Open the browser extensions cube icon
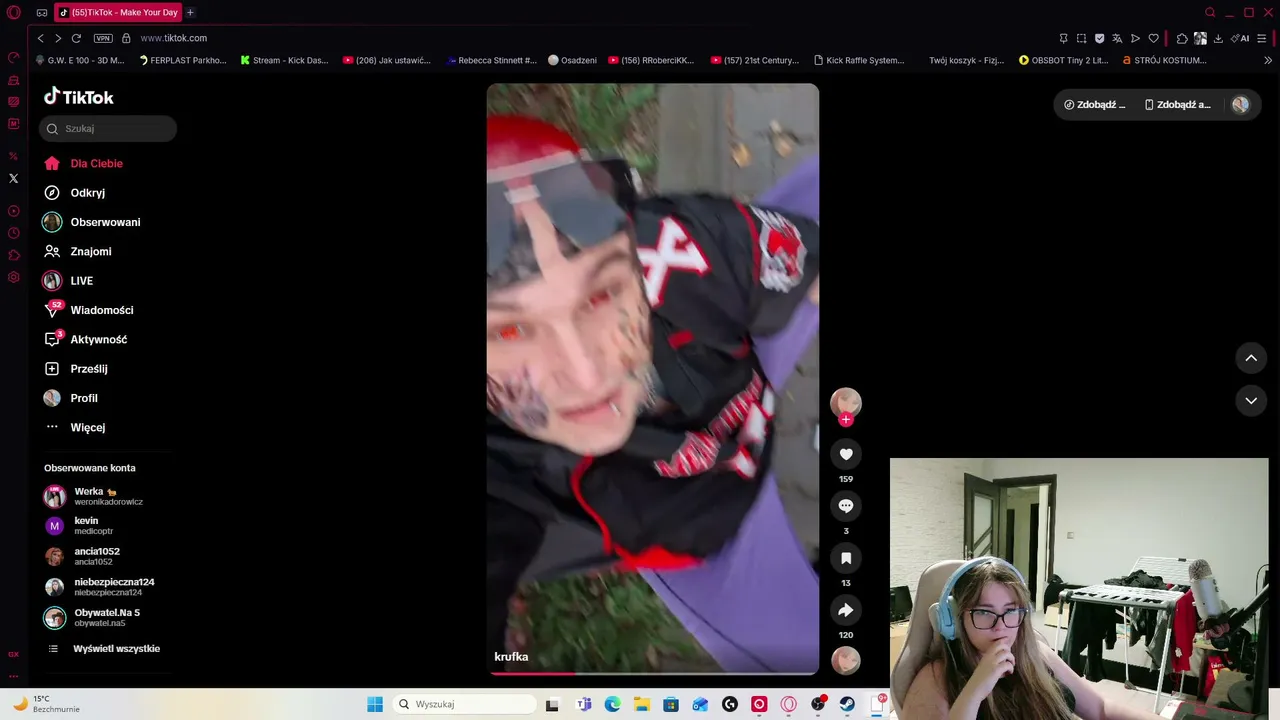Screen dimensions: 1280x720 [1182, 38]
